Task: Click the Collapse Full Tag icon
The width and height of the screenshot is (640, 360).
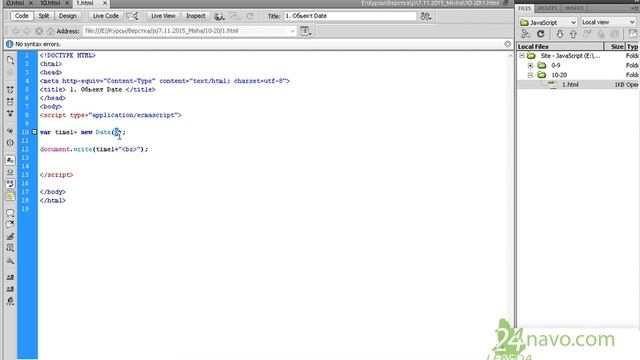Action: [10, 89]
